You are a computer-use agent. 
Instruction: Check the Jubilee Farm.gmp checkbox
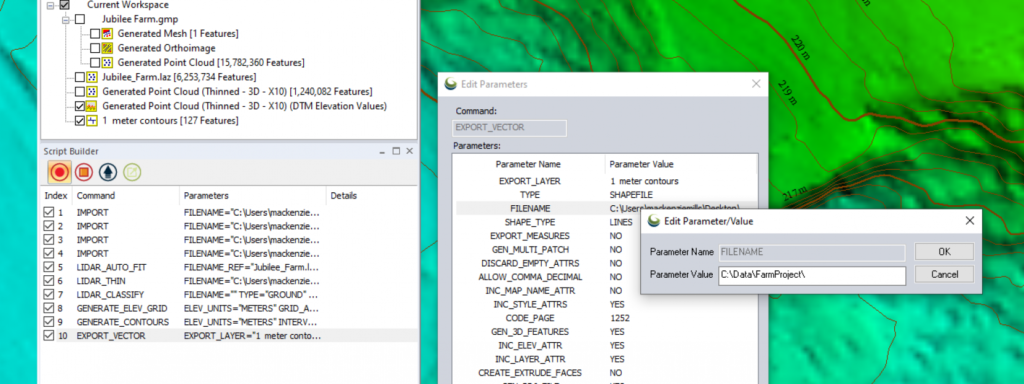pyautogui.click(x=80, y=19)
